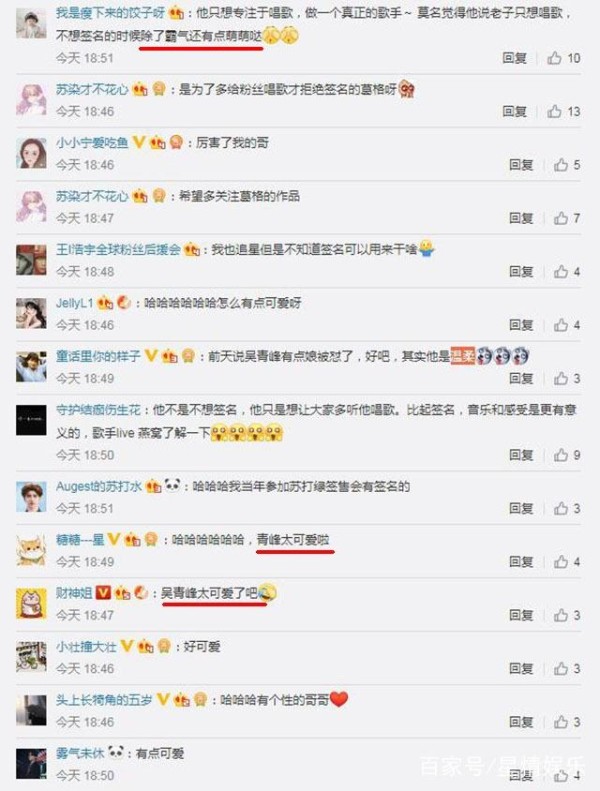Open 王嘻宇全球粉丝后援会 profile link
Viewport: 600px width, 791px height.
[x=118, y=249]
